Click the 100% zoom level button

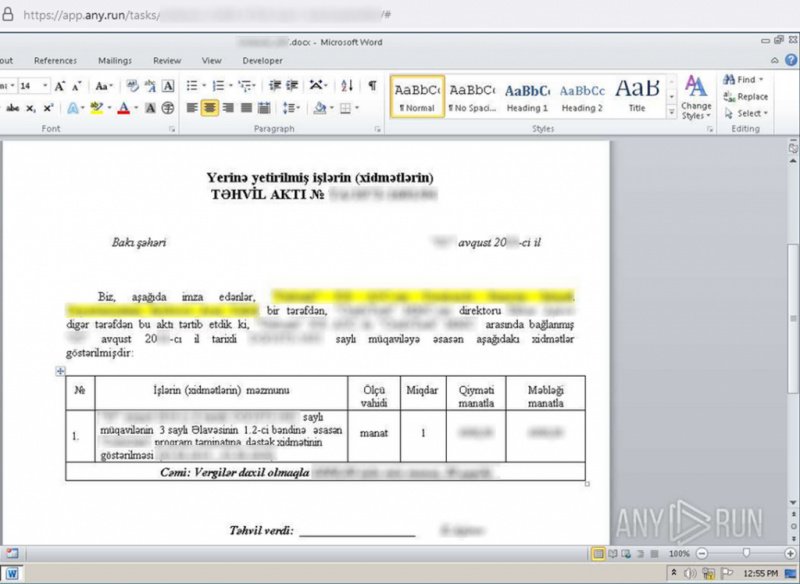tap(680, 553)
